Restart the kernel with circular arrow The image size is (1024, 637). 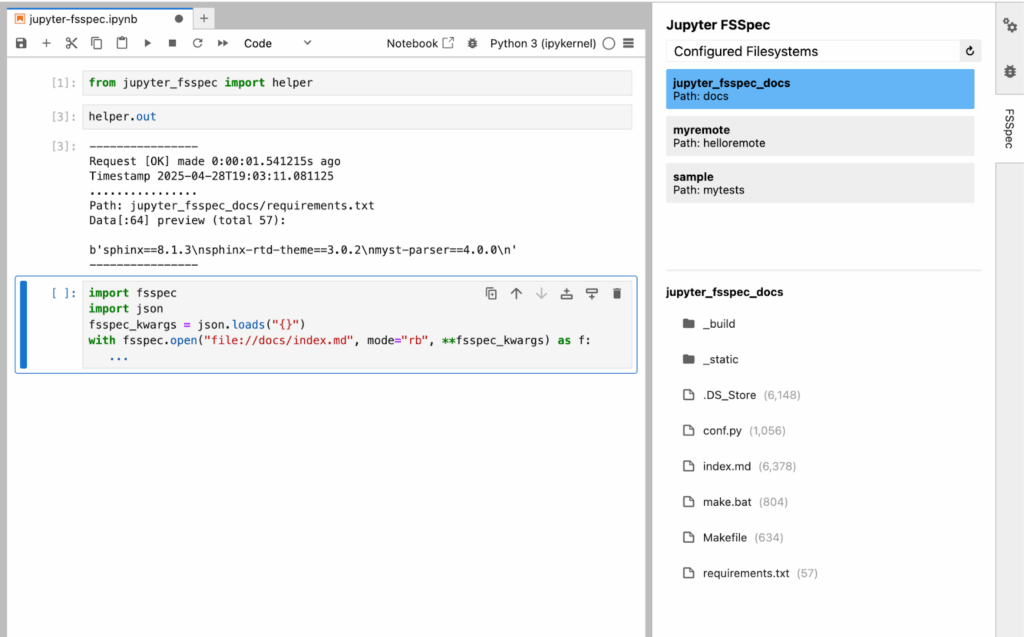click(x=197, y=43)
